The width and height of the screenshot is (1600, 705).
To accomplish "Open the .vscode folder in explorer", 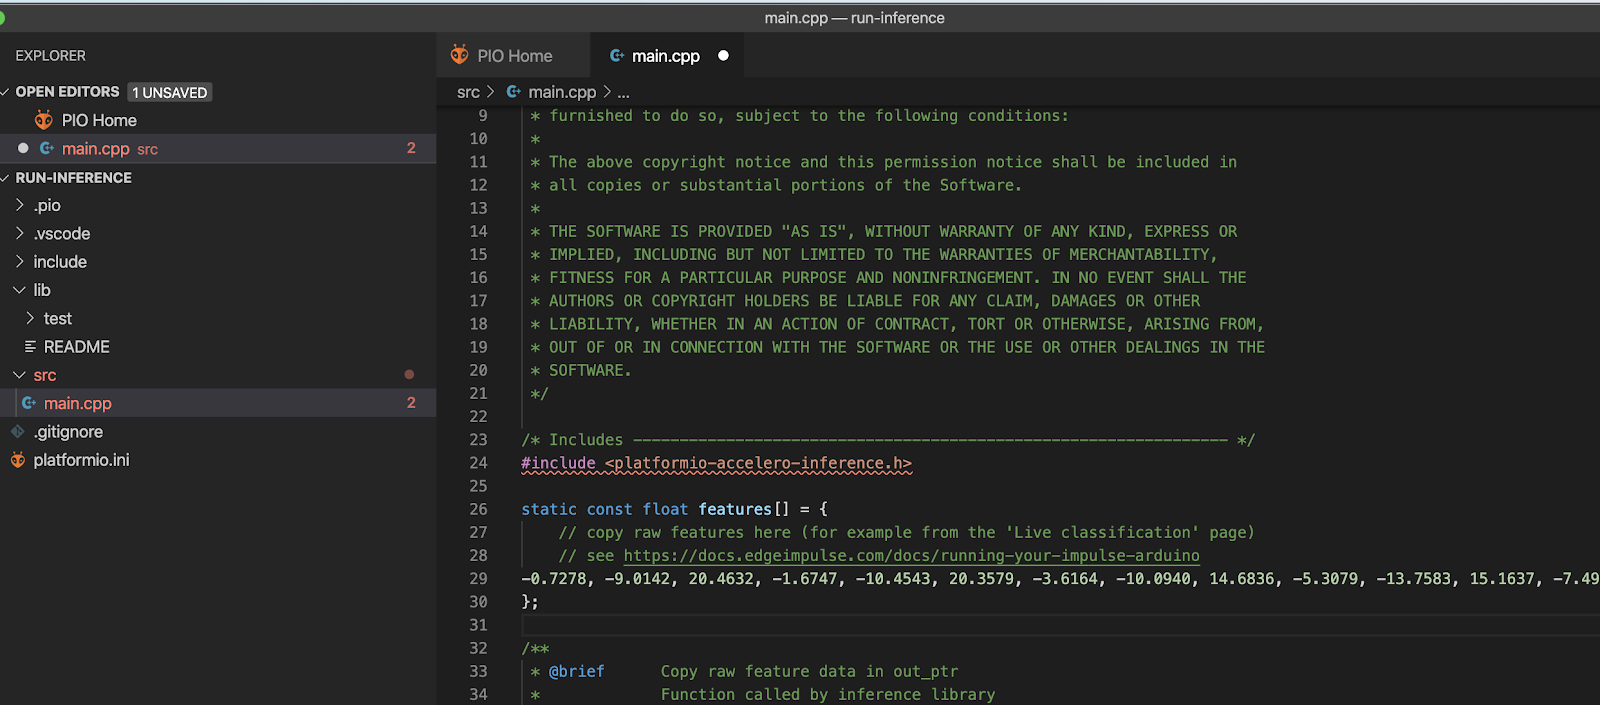I will (61, 234).
